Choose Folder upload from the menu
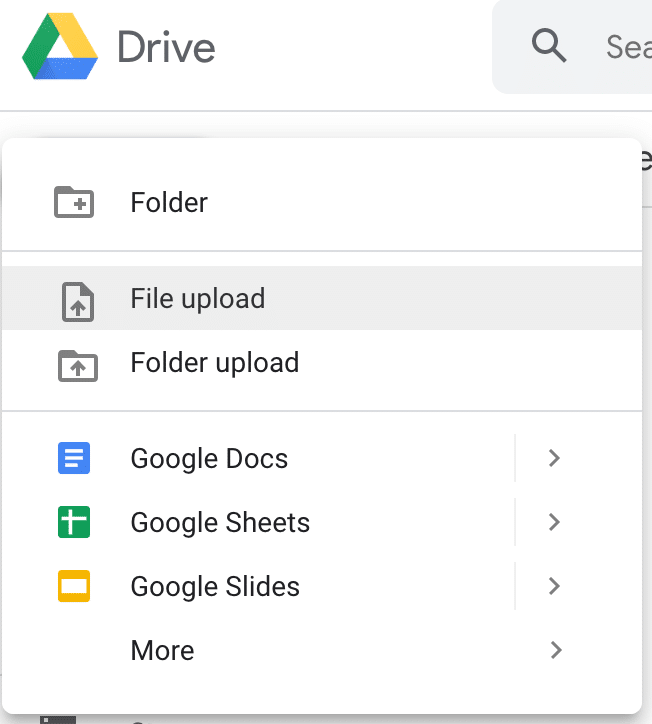652x724 pixels. (x=214, y=363)
